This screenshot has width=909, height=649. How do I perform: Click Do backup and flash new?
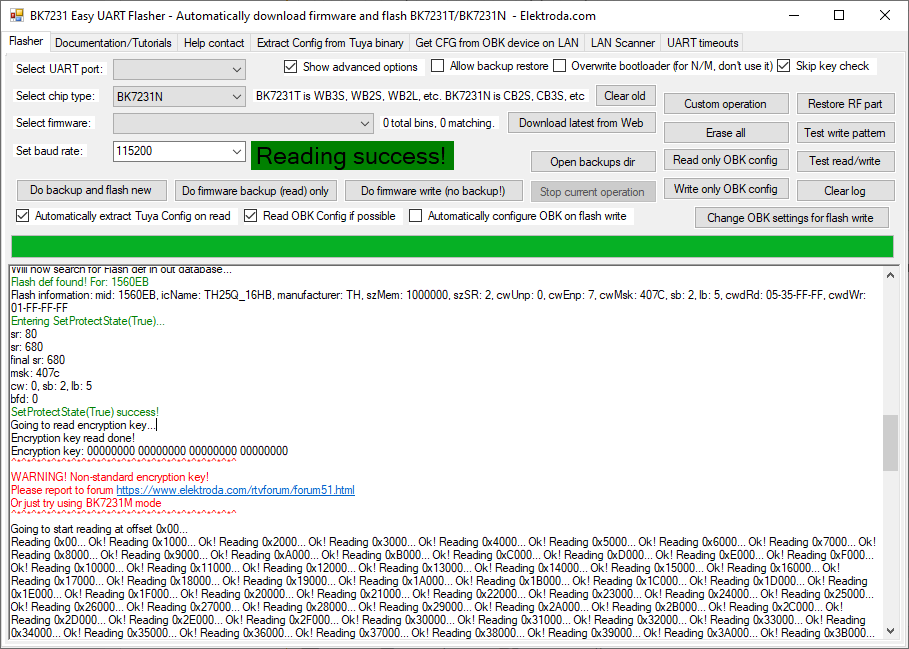(91, 190)
